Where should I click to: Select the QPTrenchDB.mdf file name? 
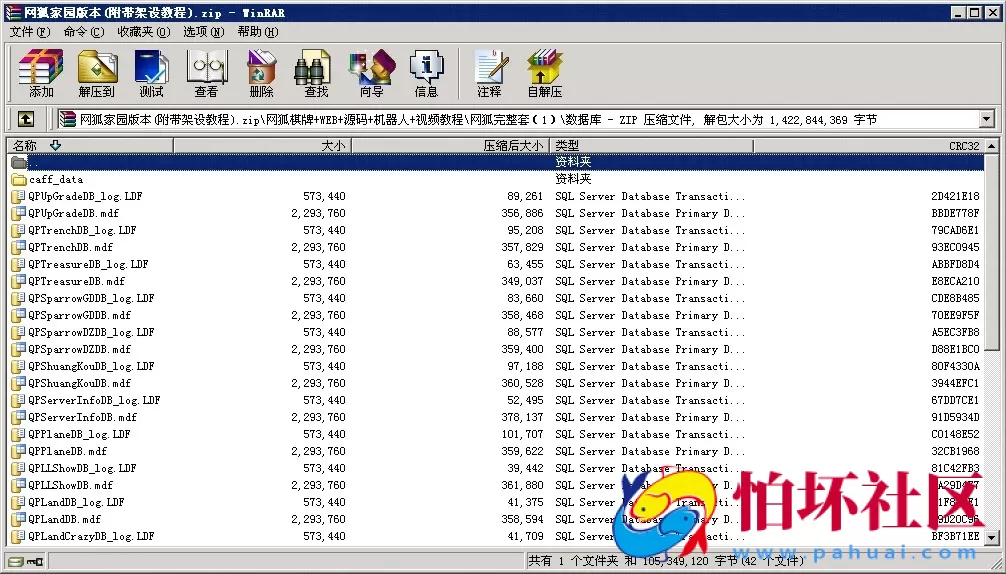(x=71, y=247)
